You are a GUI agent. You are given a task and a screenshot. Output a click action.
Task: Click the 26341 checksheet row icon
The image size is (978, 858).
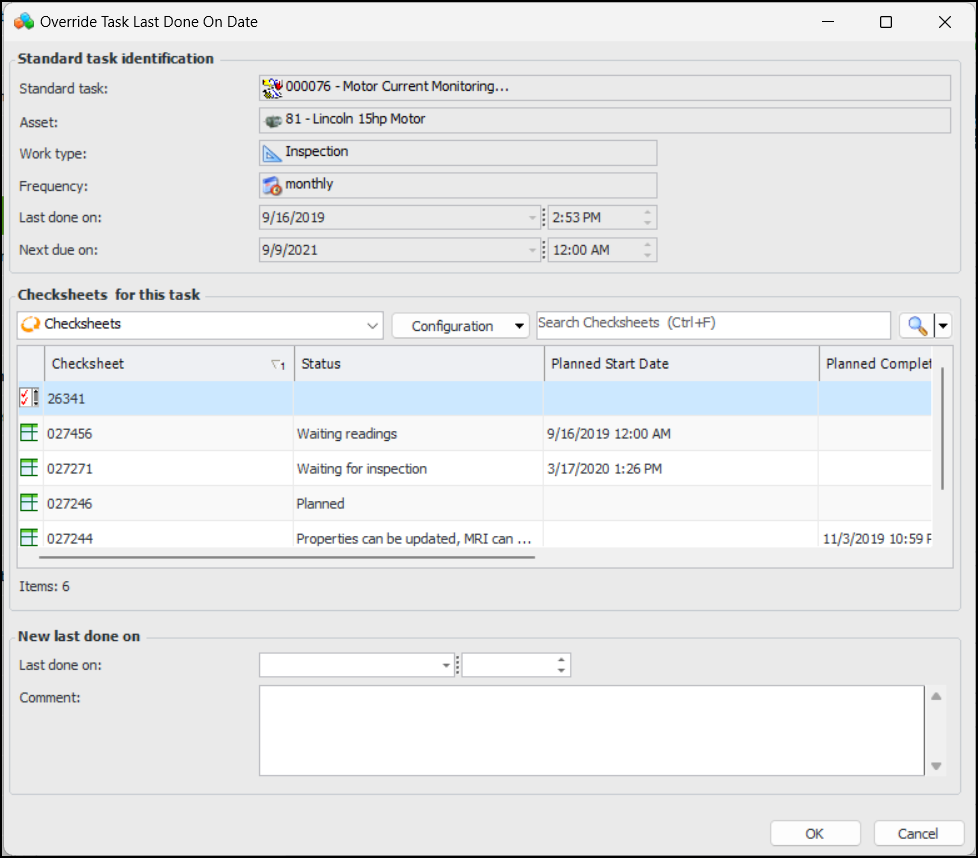(x=29, y=398)
